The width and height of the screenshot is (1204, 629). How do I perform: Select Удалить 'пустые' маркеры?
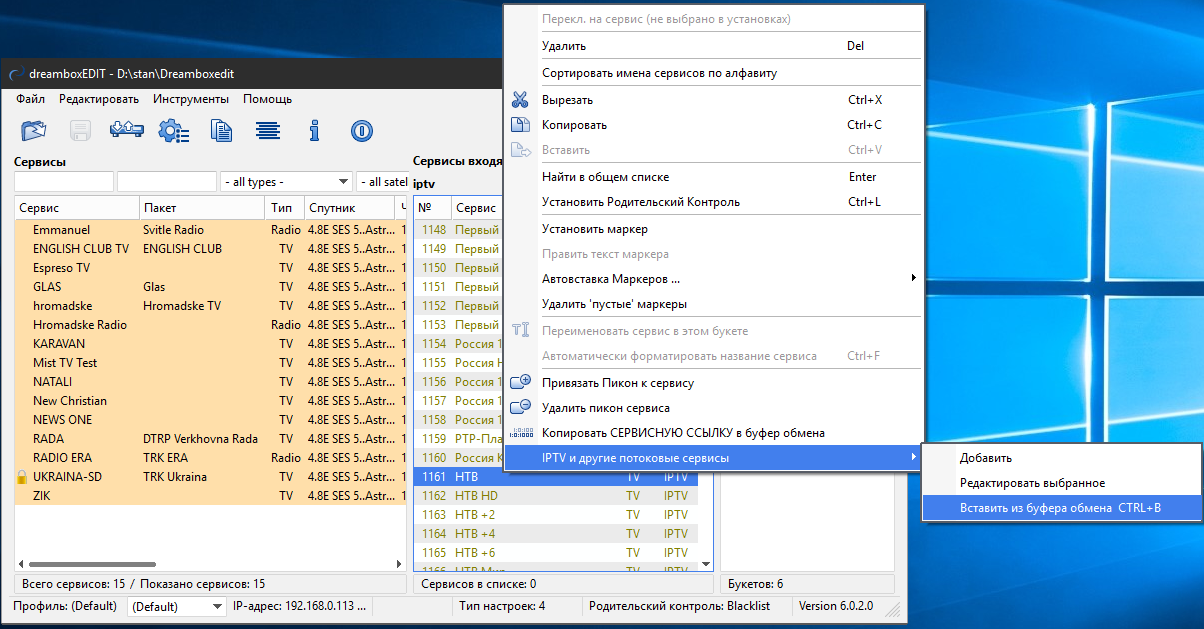[714, 304]
